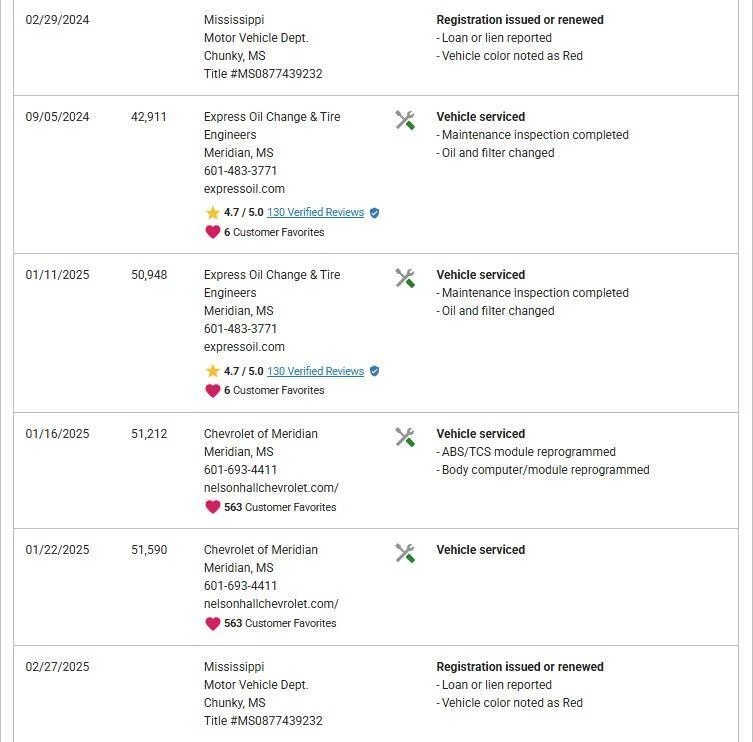Click the wrench icon for the 01/16/2025 service
This screenshot has height=742, width=753.
pos(405,437)
